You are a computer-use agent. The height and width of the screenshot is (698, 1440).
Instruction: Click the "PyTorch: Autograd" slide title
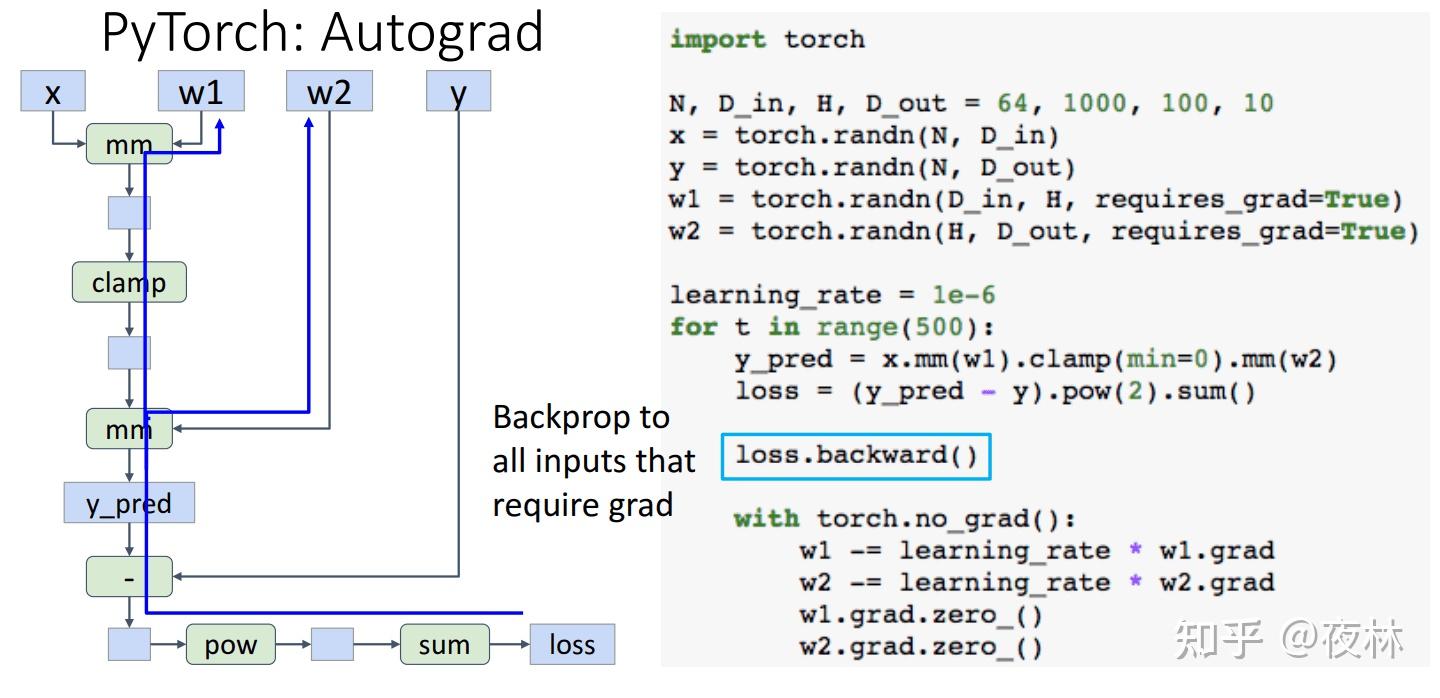click(x=322, y=32)
